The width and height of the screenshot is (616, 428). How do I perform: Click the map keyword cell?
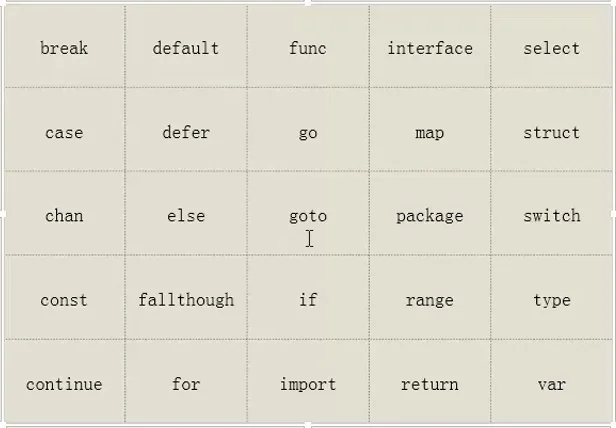tap(430, 129)
